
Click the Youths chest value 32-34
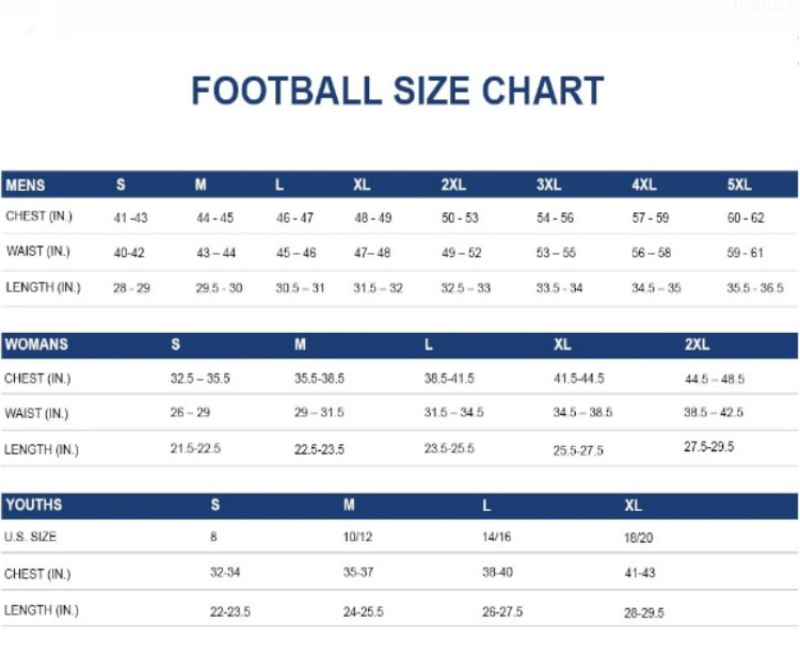click(225, 573)
